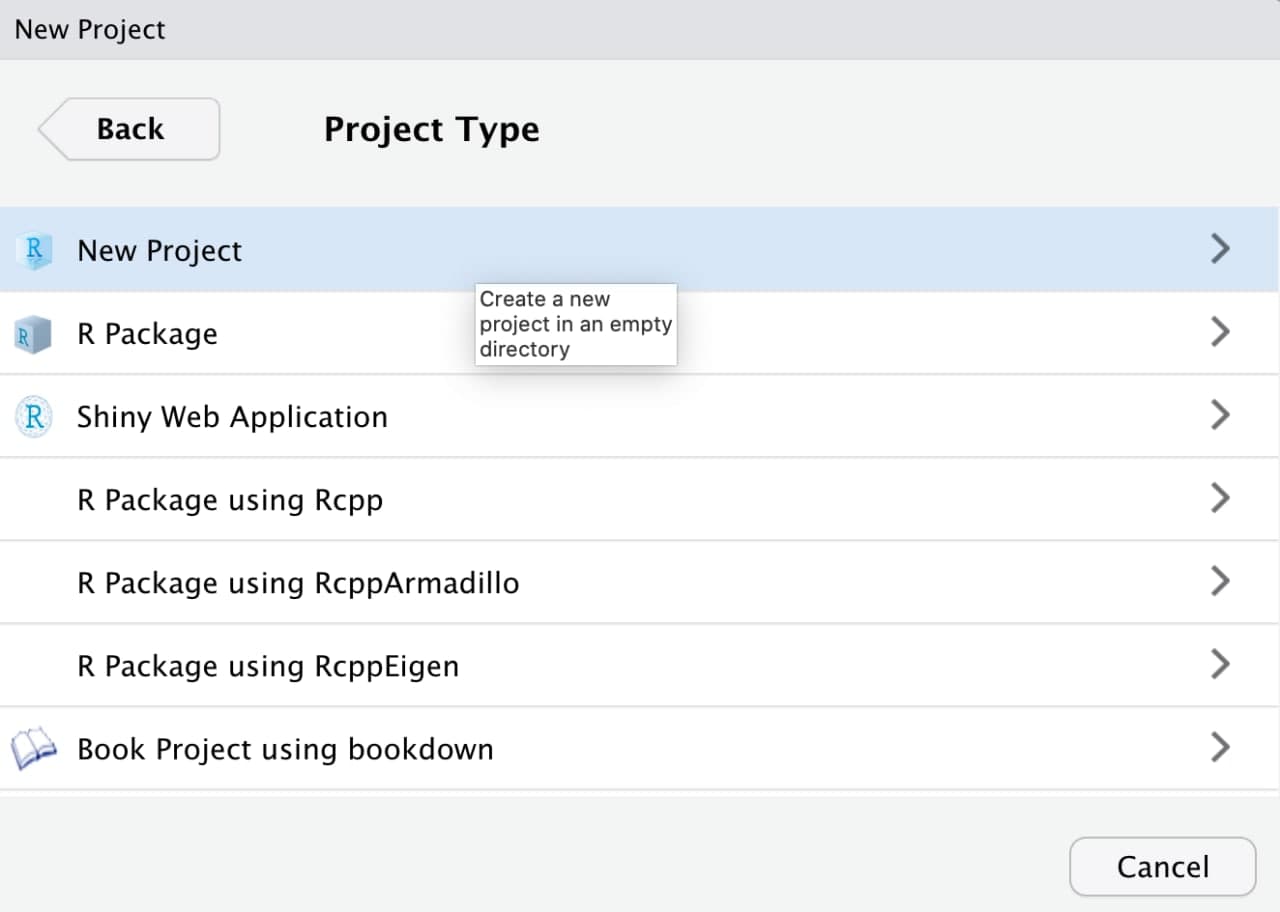Screen dimensions: 1280x912
Task: Click the New Project R cube icon
Action: [x=34, y=250]
